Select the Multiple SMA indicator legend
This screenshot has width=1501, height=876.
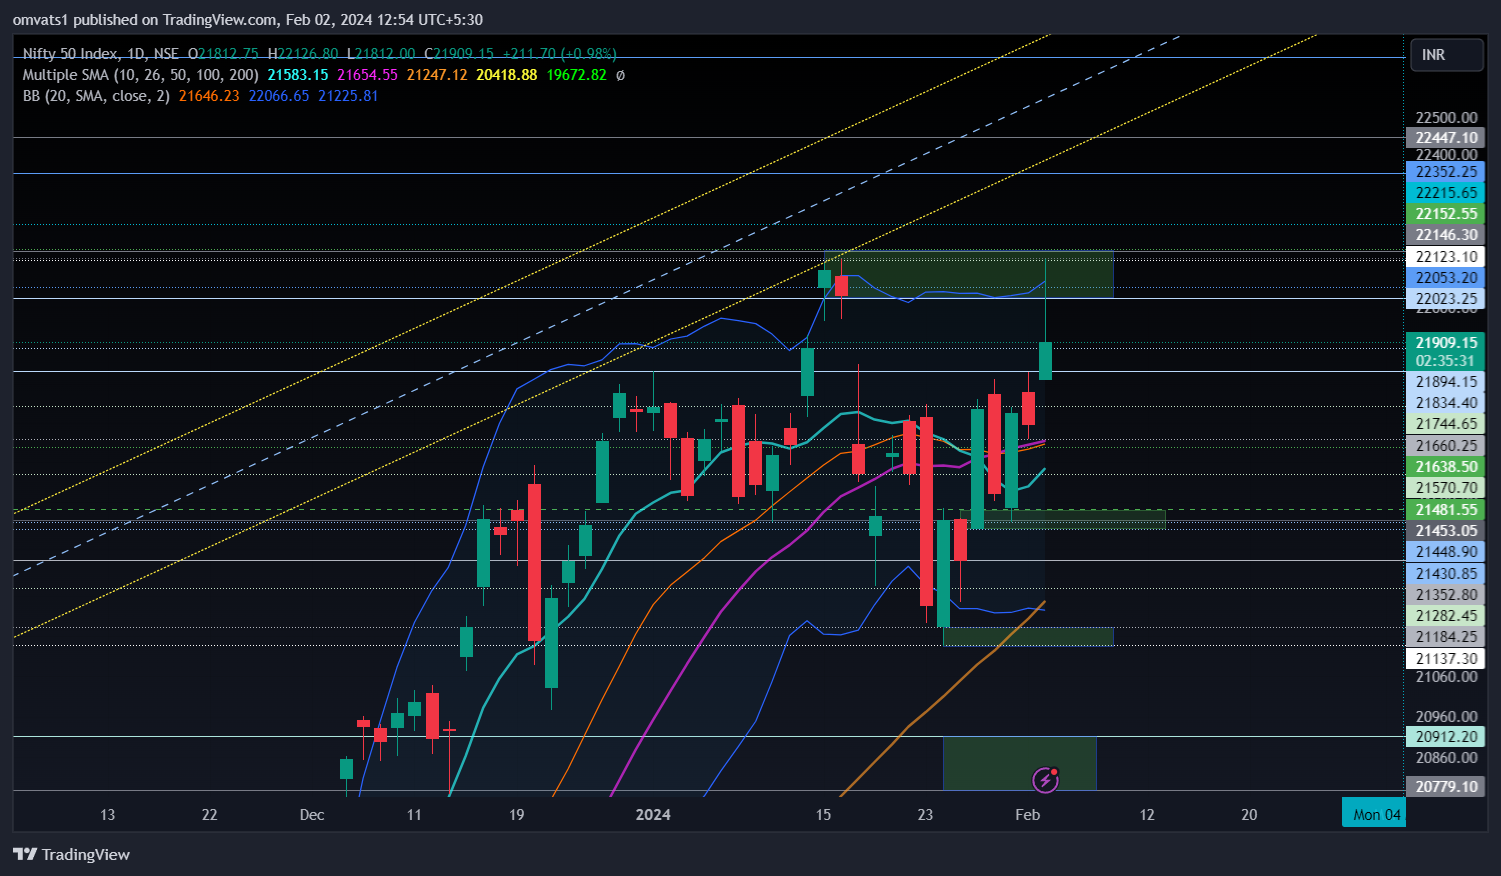(140, 75)
